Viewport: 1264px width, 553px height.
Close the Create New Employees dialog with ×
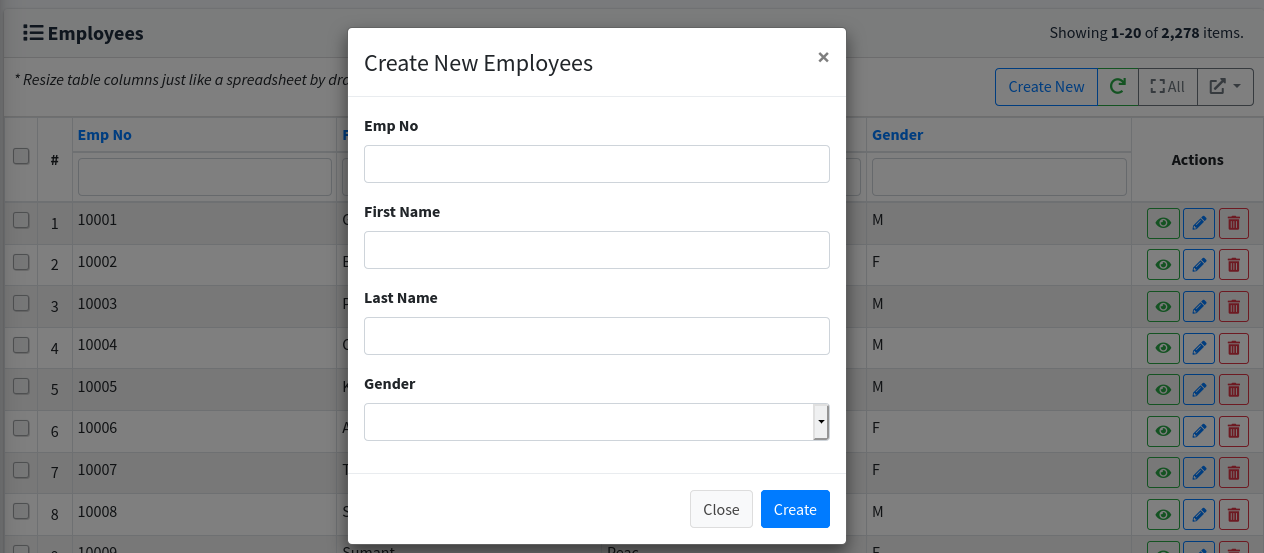(x=823, y=57)
